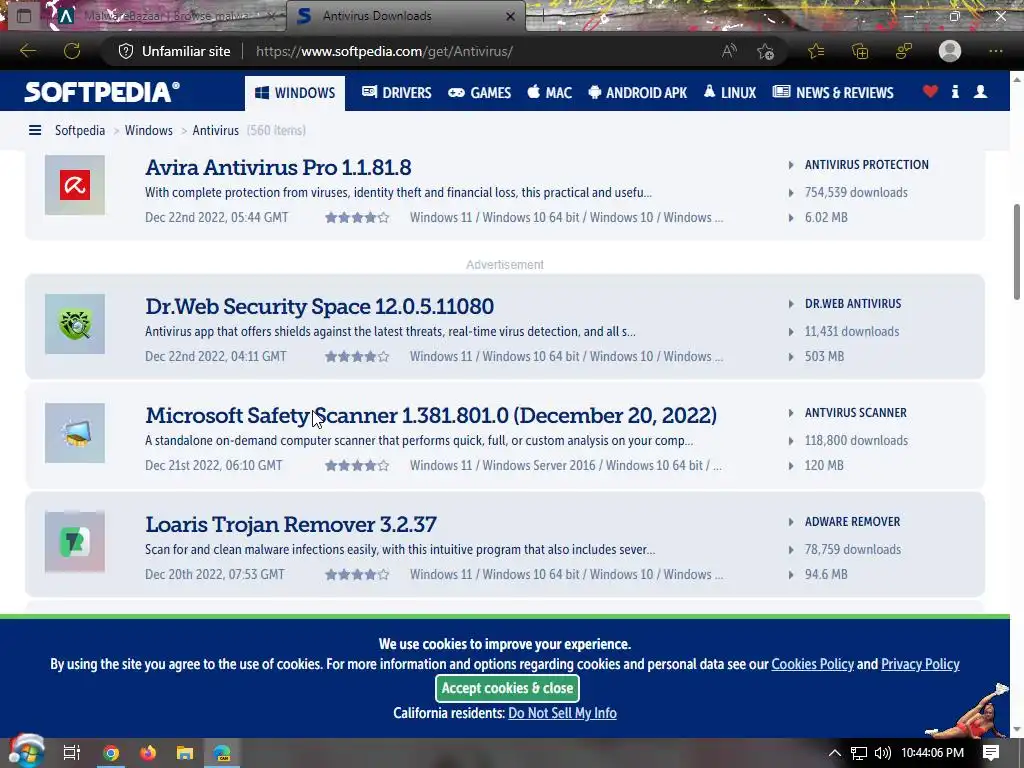Open the volume icon in system tray

tap(883, 753)
